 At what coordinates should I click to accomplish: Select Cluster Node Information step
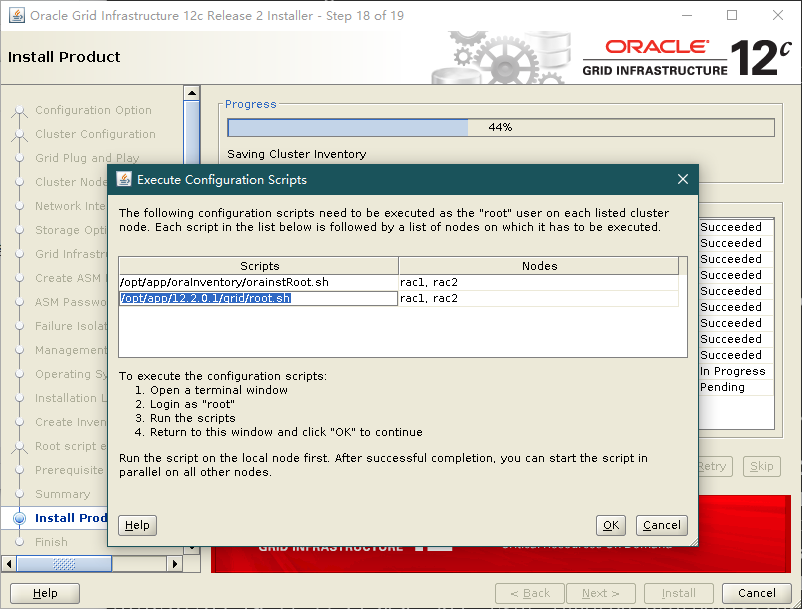(71, 182)
